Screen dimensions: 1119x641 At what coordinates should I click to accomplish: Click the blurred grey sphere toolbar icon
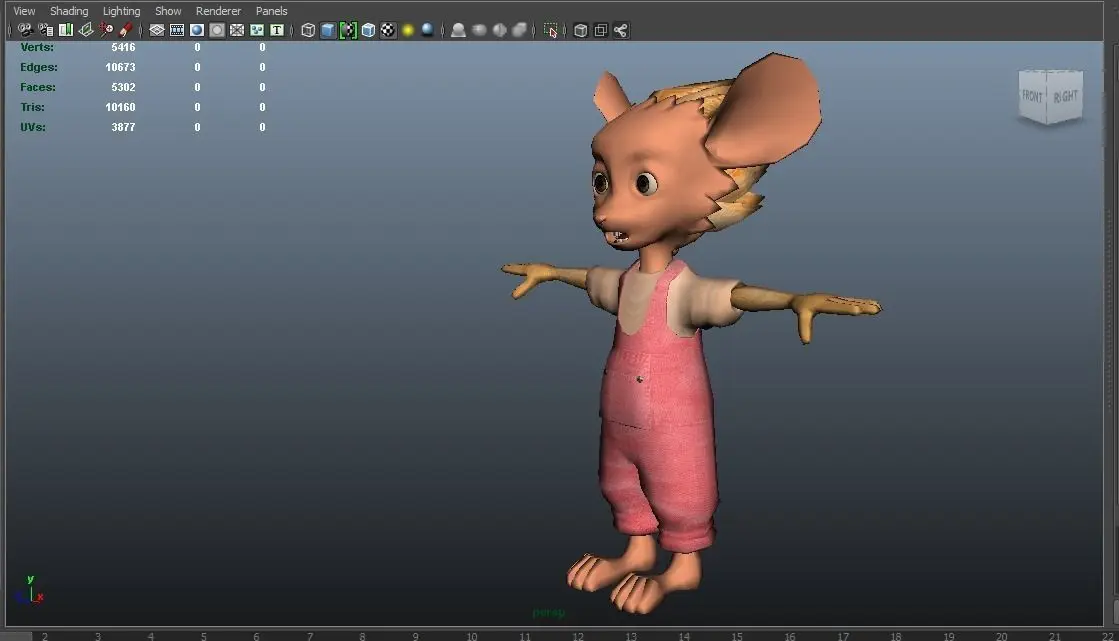[480, 30]
